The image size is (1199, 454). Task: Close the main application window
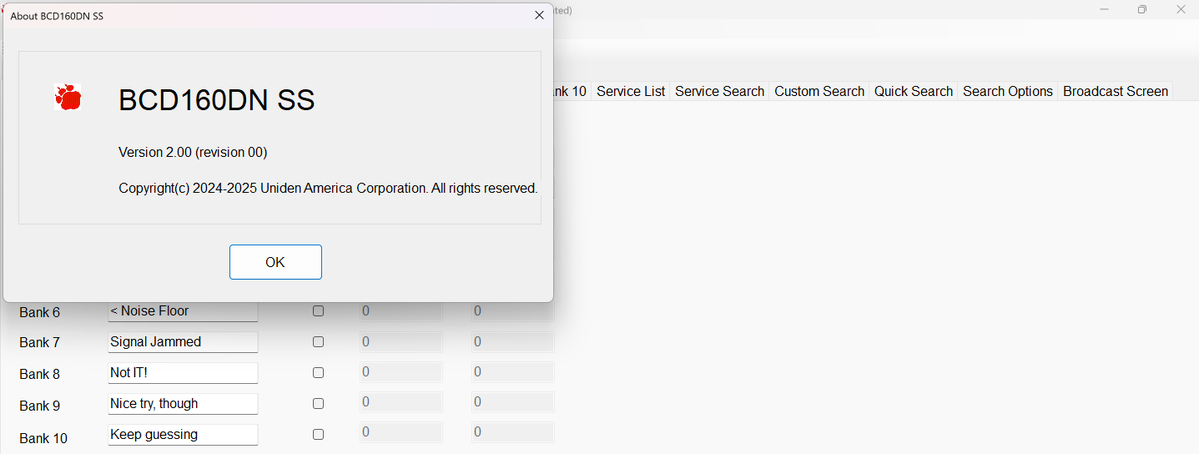pos(1179,9)
